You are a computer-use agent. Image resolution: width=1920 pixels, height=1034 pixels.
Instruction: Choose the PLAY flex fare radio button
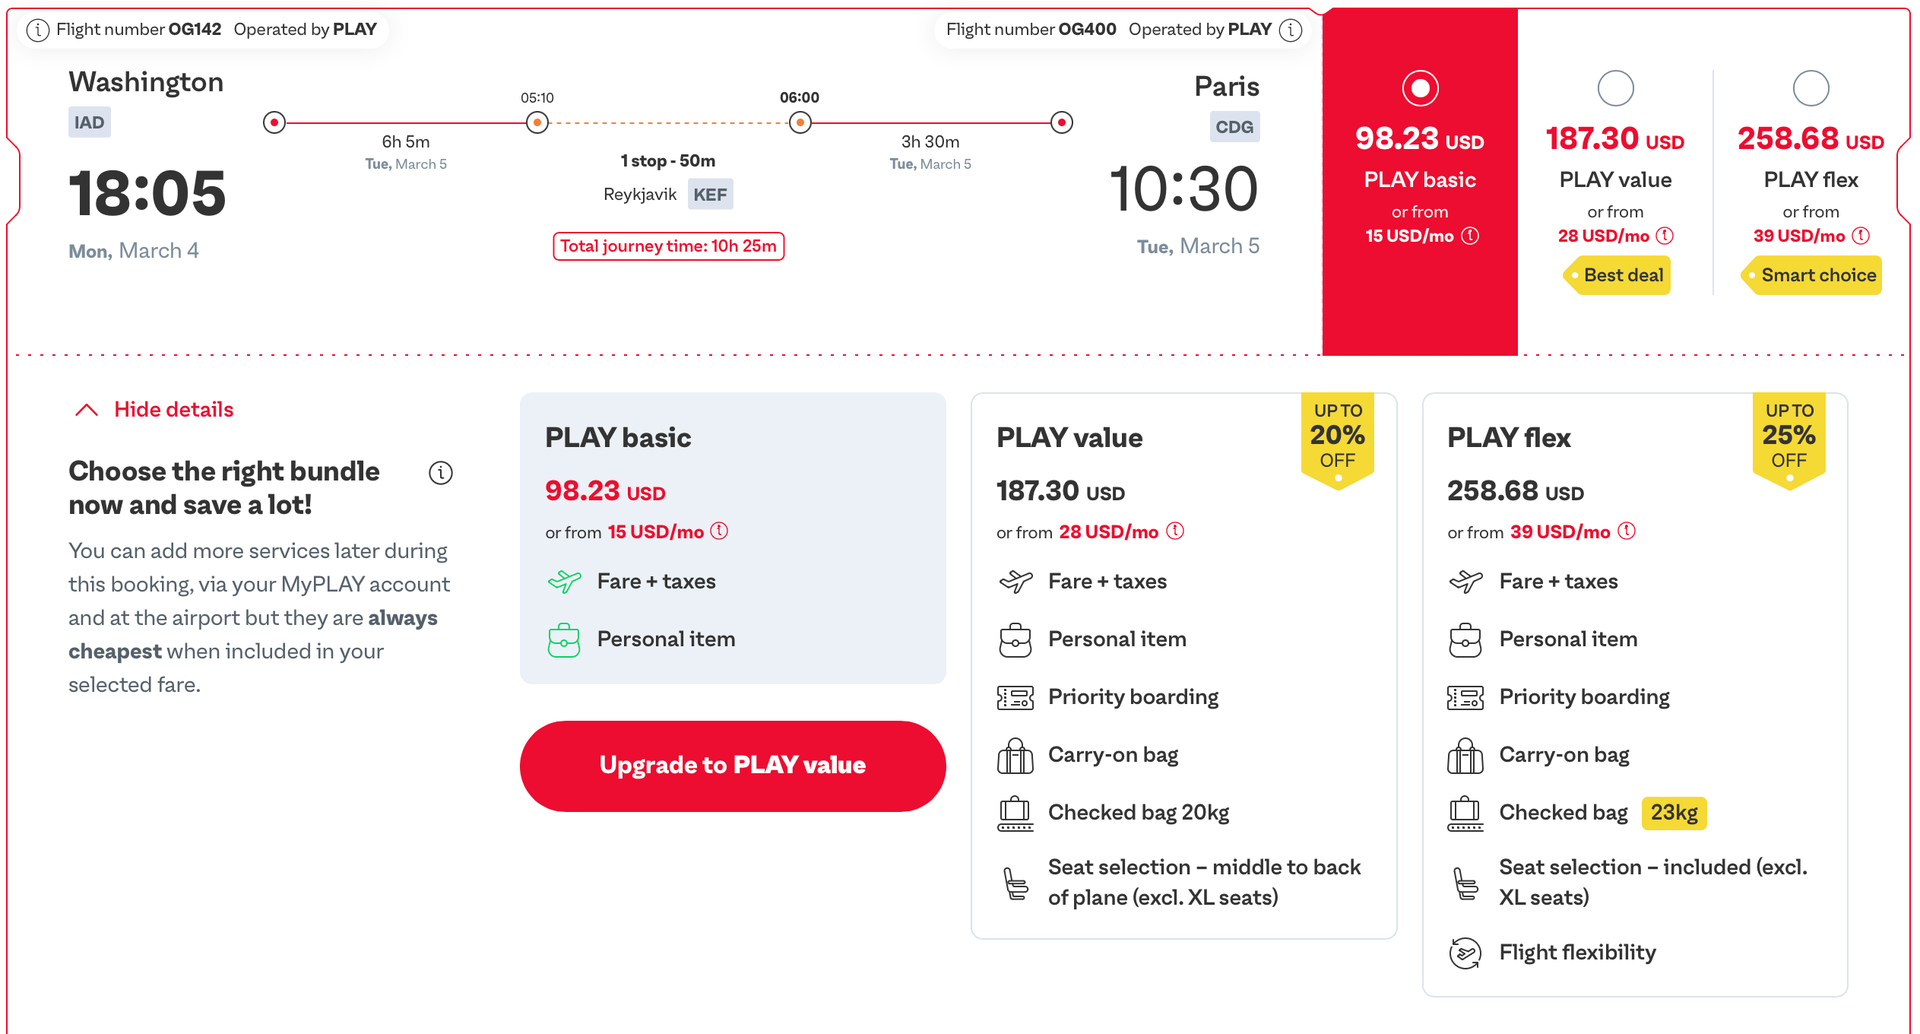tap(1810, 88)
